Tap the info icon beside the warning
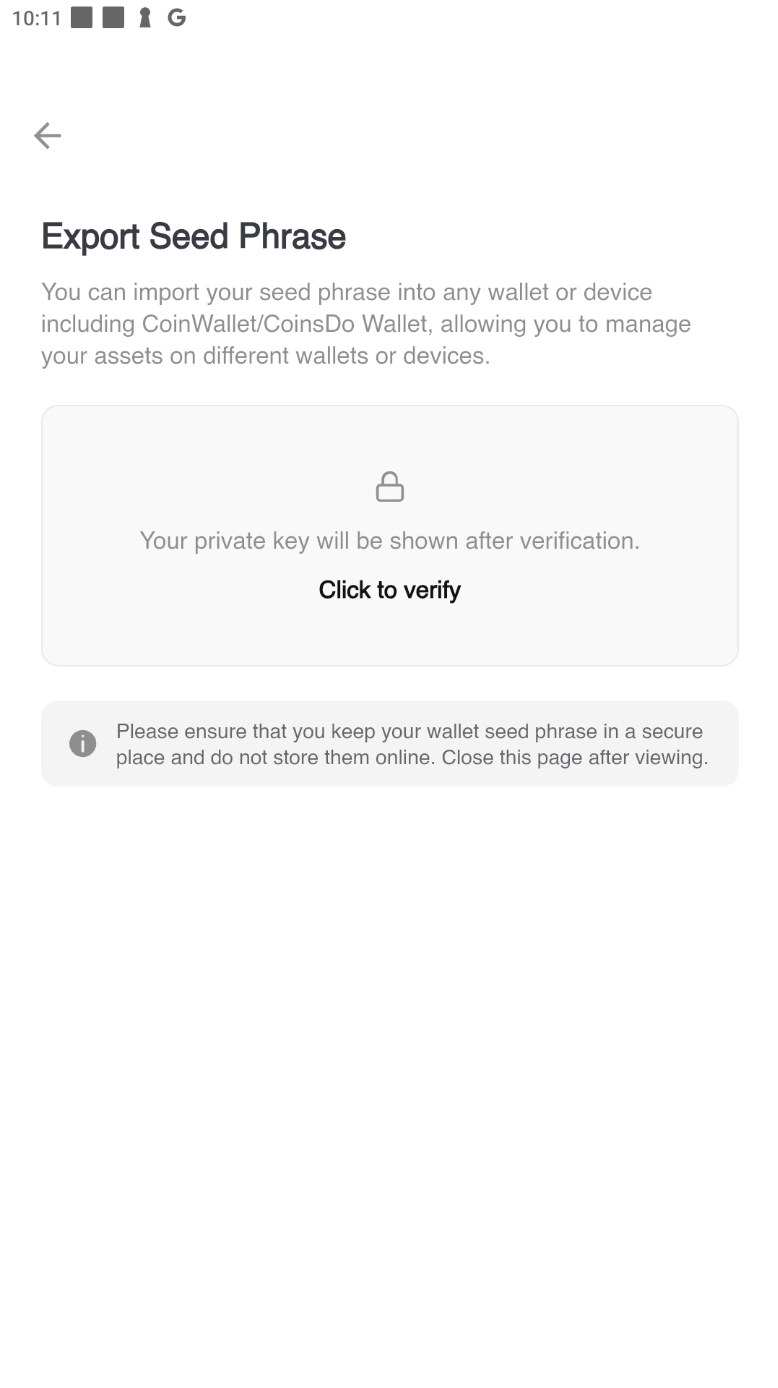Image resolution: width=778 pixels, height=1388 pixels. click(82, 744)
